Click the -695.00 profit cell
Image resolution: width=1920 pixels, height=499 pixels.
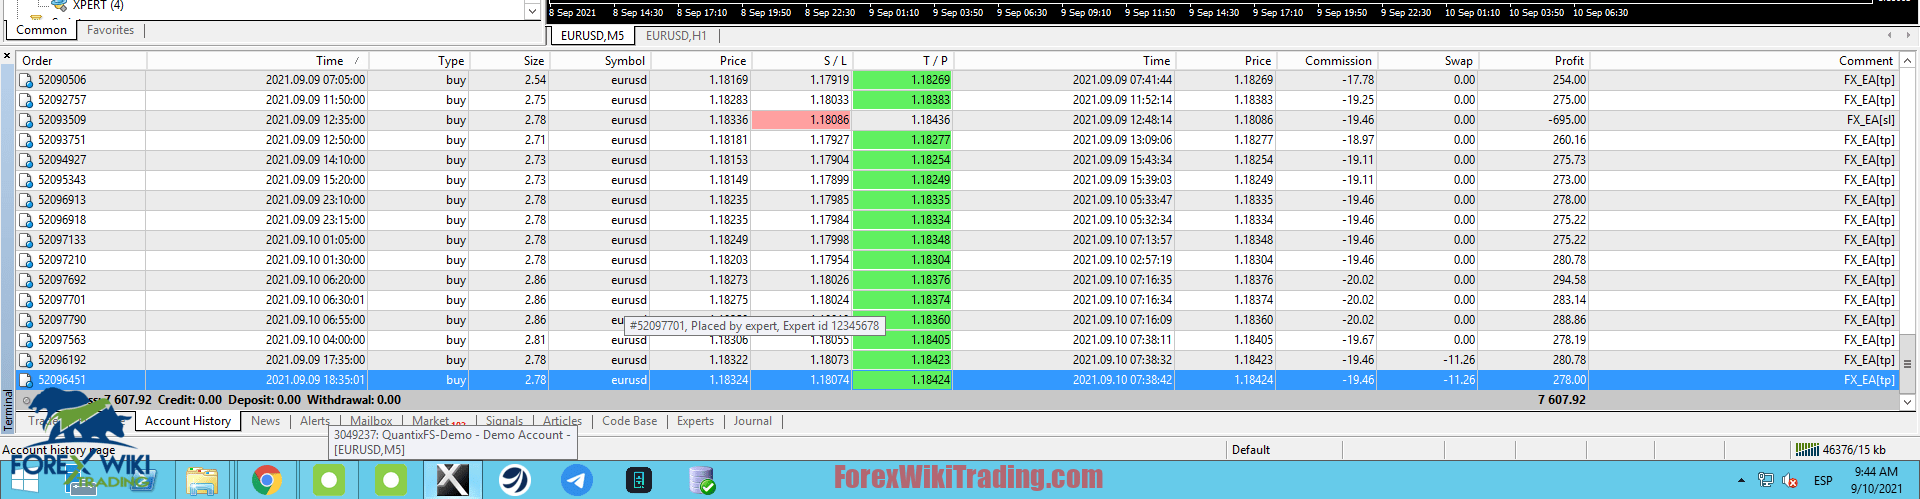click(1533, 120)
